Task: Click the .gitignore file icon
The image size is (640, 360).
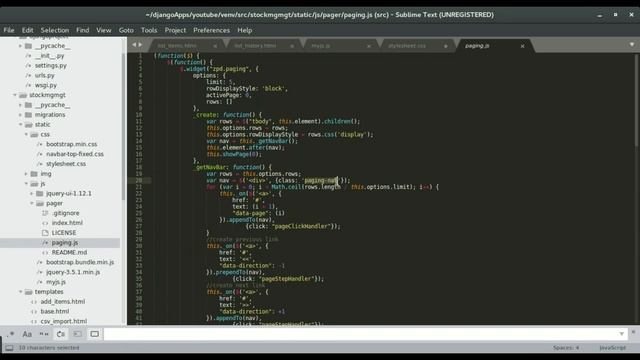Action: pyautogui.click(x=45, y=213)
